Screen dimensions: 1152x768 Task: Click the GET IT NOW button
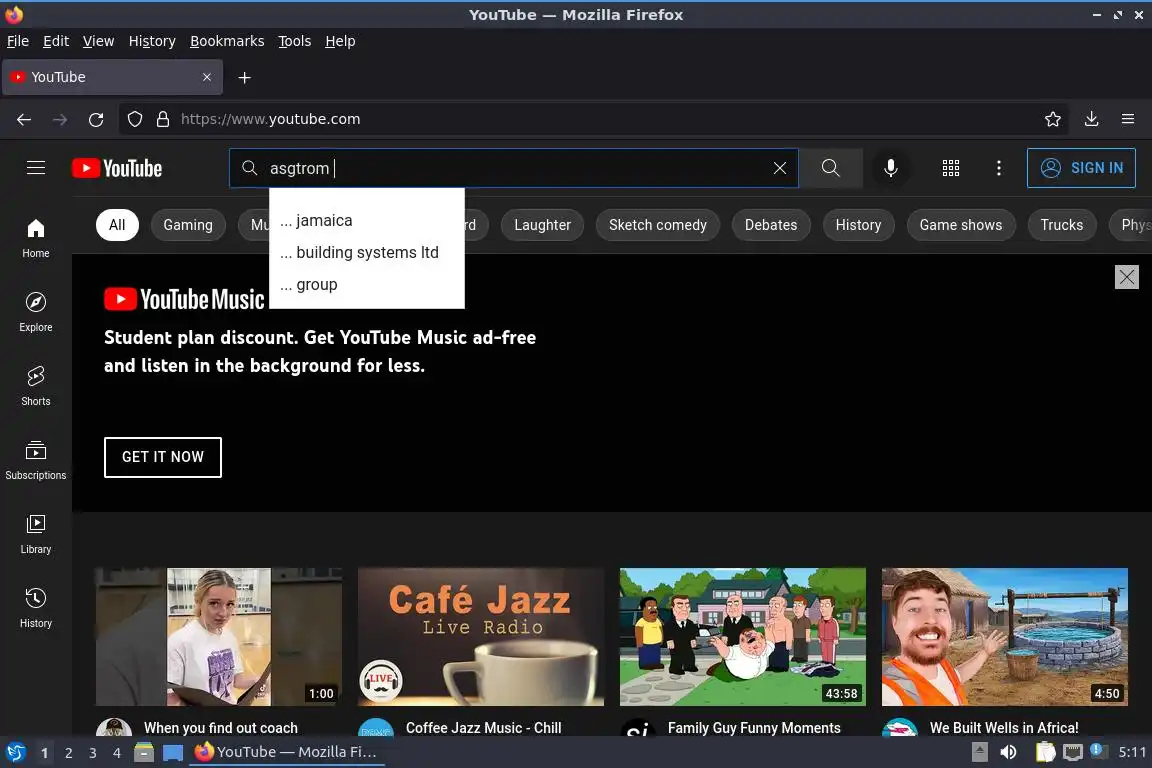pos(162,457)
